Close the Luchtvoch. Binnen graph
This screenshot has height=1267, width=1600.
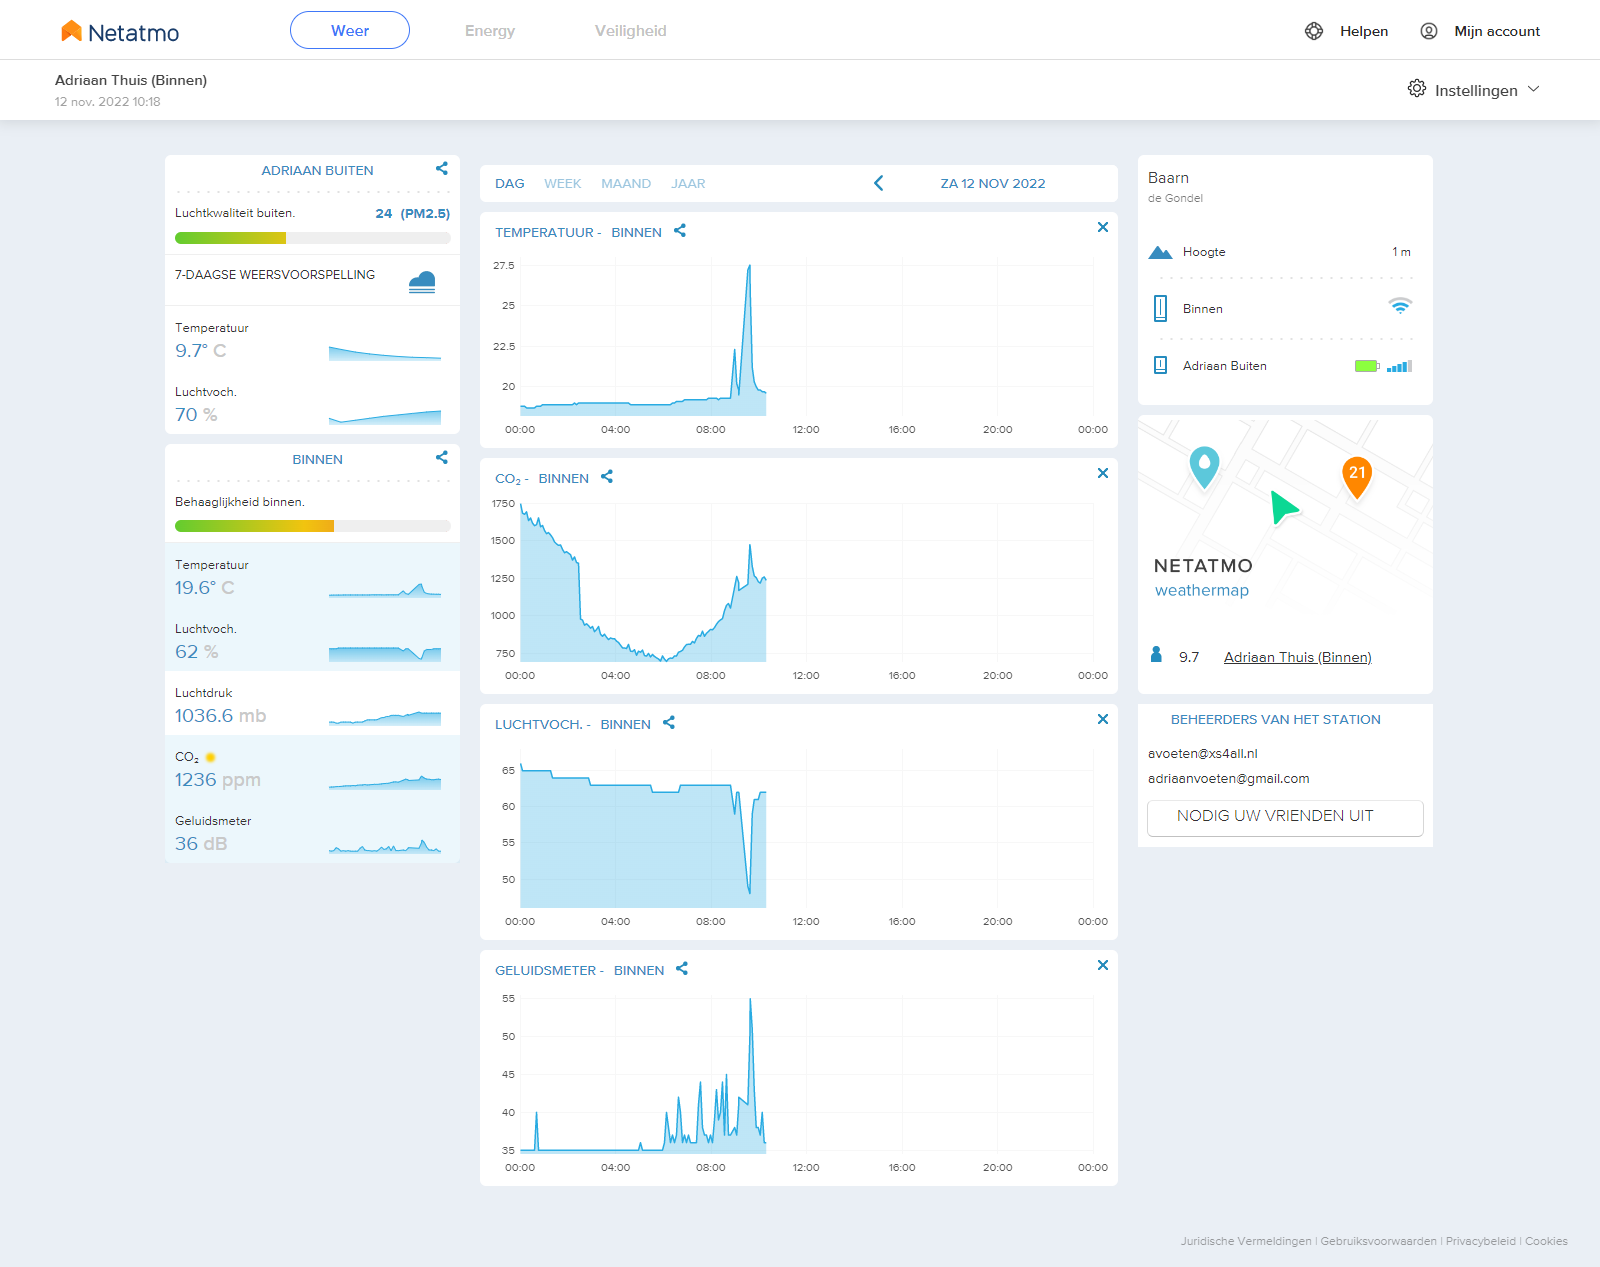click(x=1103, y=719)
